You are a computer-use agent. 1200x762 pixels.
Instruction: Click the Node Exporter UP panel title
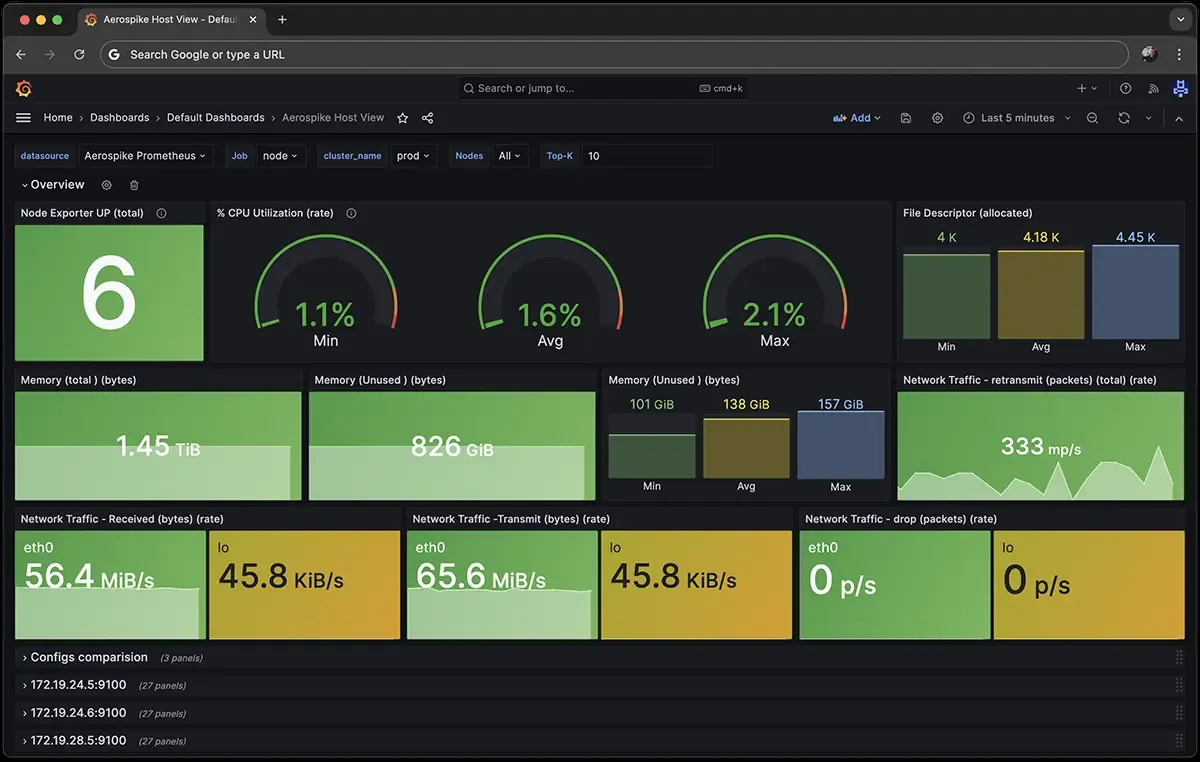pyautogui.click(x=82, y=213)
